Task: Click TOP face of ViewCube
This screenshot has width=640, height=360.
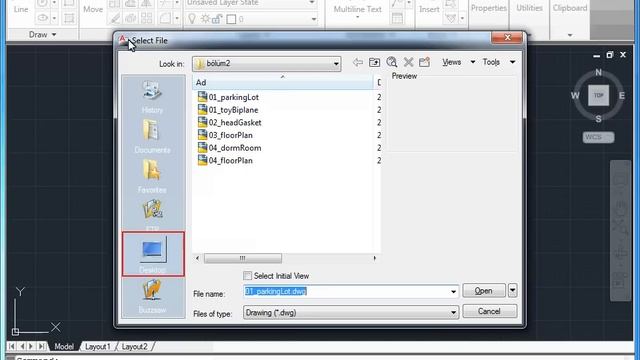Action: point(598,95)
